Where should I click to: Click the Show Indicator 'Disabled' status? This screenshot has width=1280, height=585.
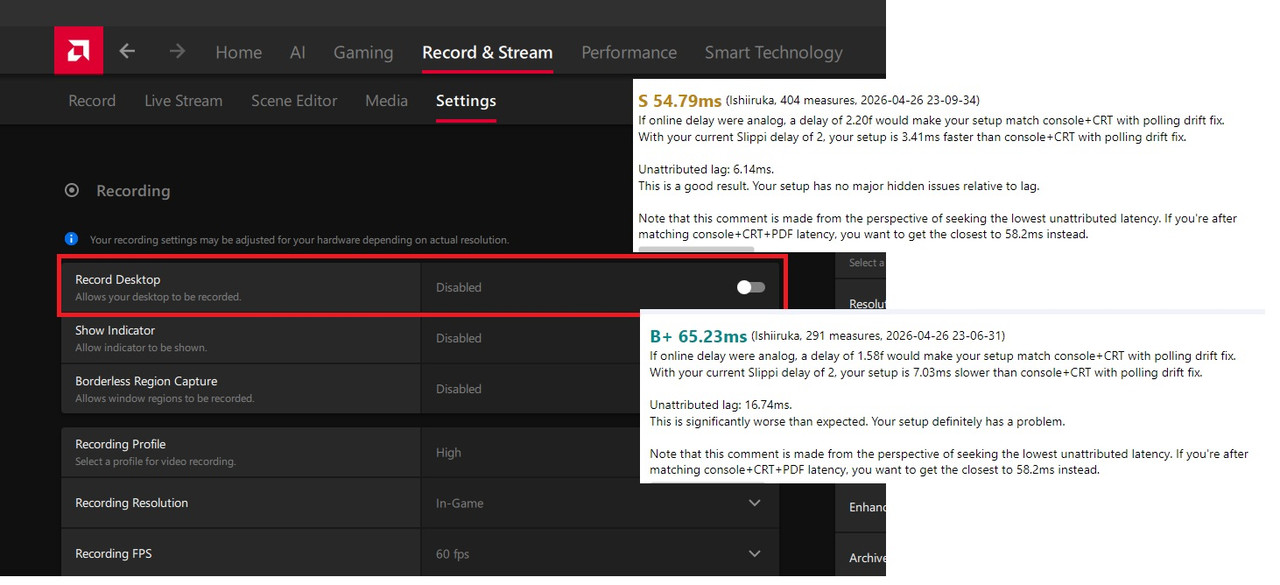click(x=459, y=338)
